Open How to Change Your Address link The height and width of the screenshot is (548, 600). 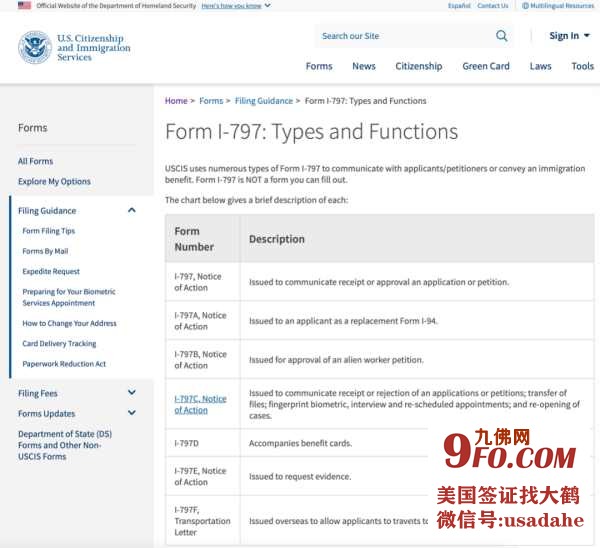(x=69, y=323)
